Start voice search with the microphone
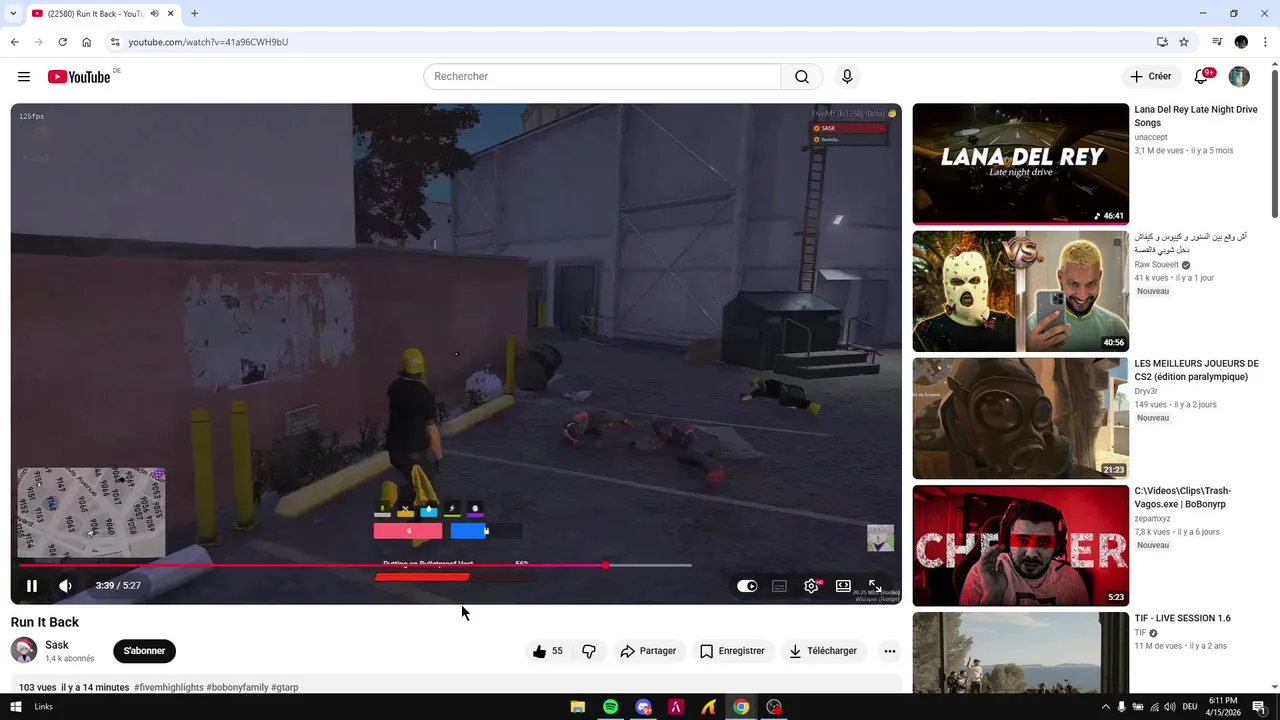Screen dimensions: 1280x720 tap(847, 77)
